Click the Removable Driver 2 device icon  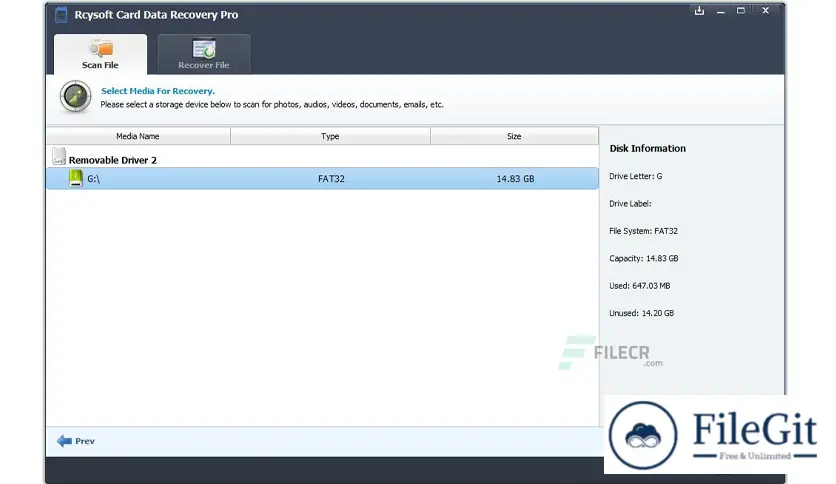59,156
